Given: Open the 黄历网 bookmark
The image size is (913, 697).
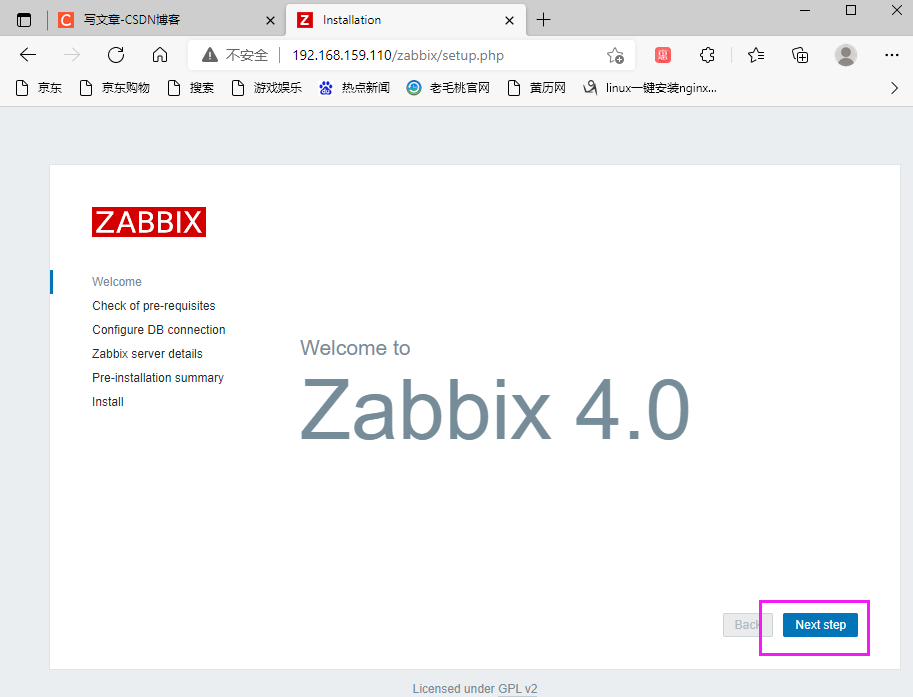Looking at the screenshot, I should [x=536, y=88].
